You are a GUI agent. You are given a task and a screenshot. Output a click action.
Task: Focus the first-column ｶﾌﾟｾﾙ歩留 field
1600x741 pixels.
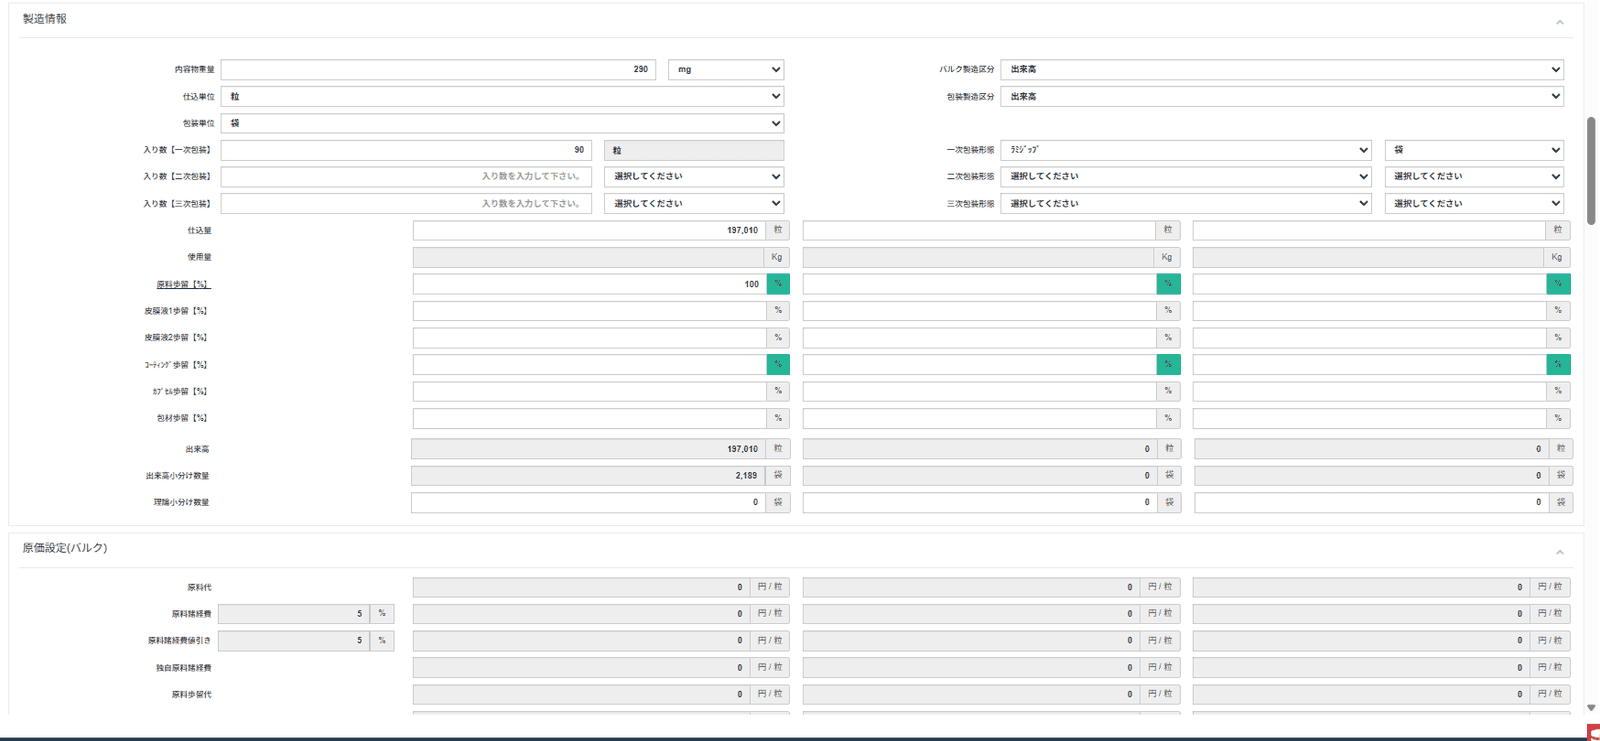coord(590,391)
